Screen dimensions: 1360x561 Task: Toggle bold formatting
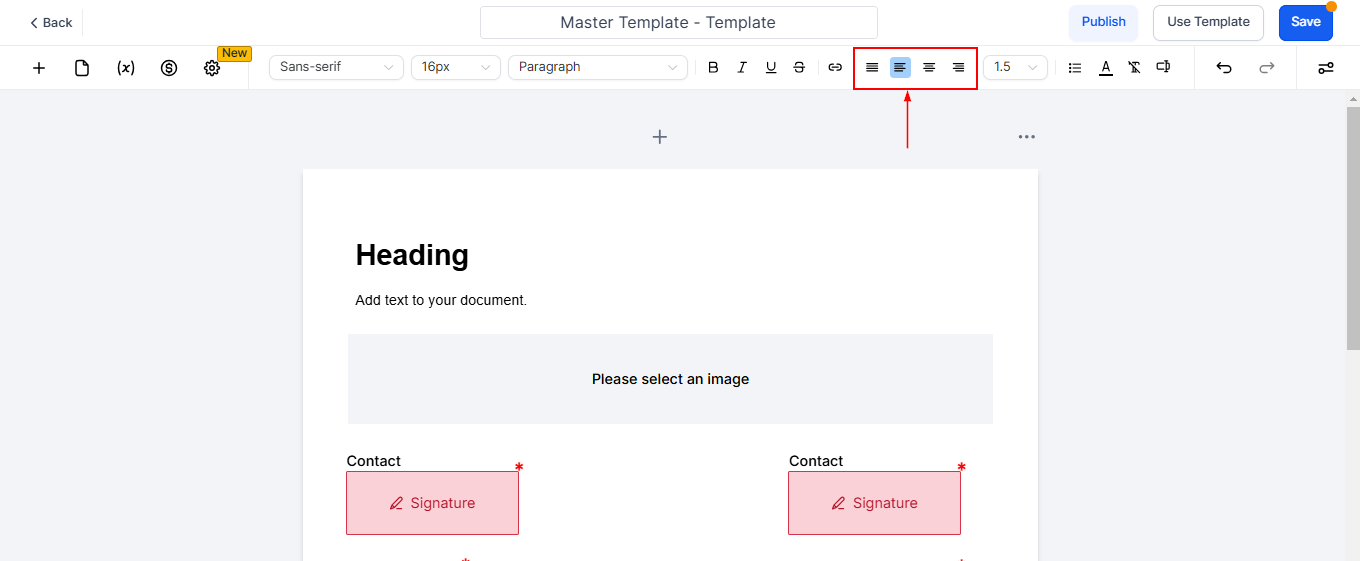pos(713,67)
